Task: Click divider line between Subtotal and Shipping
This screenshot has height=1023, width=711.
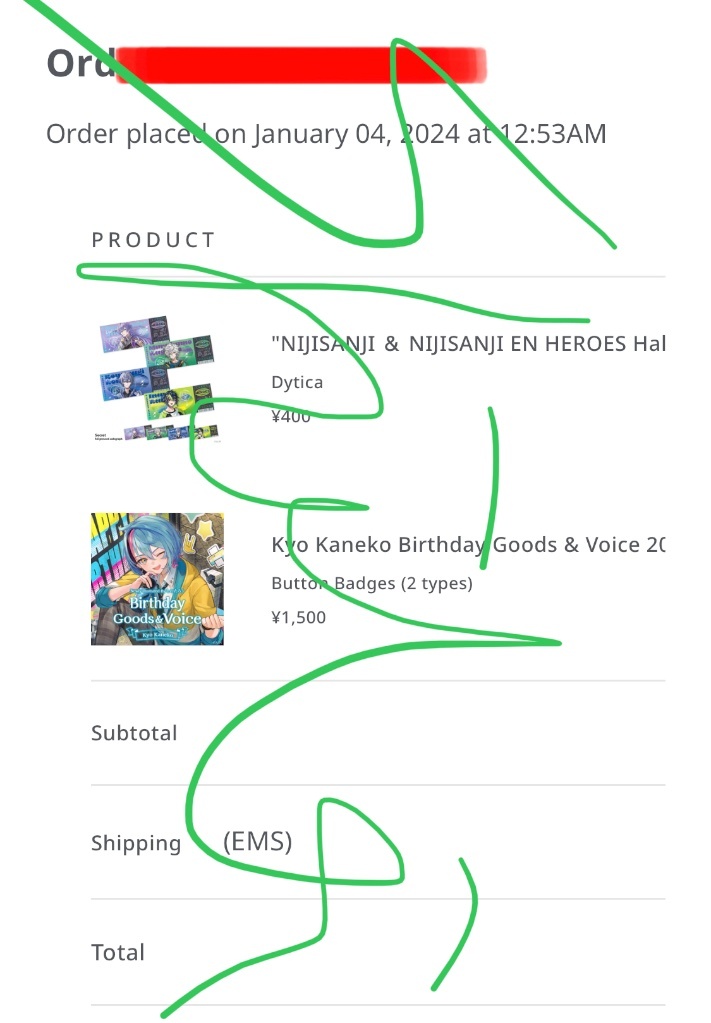Action: [378, 785]
